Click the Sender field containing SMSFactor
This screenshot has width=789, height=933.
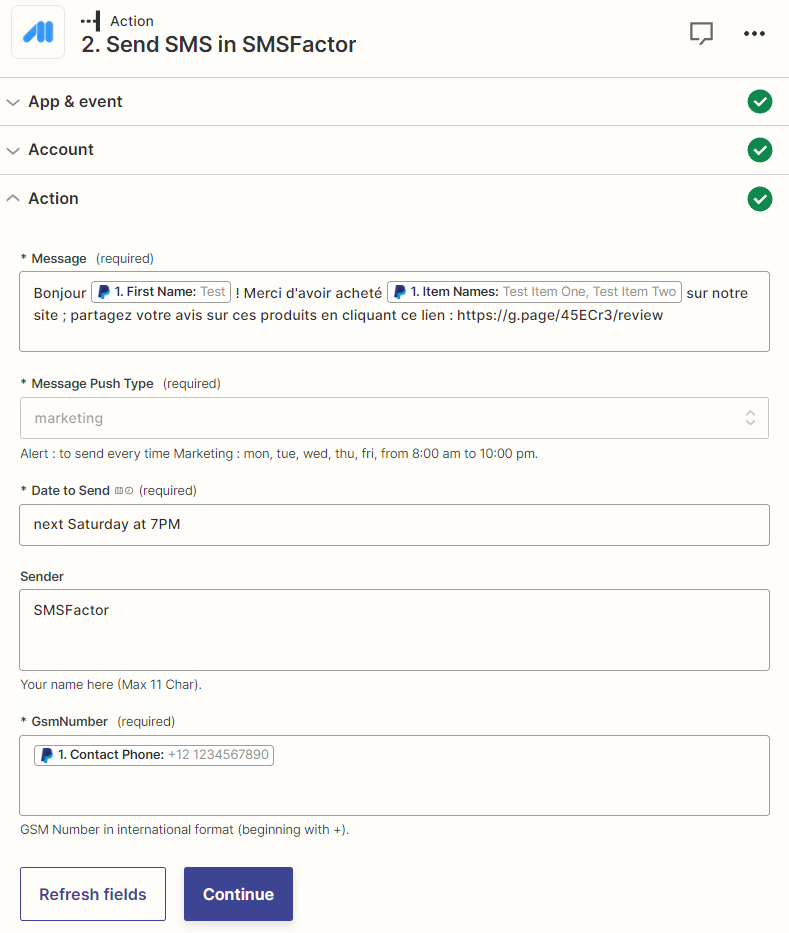click(394, 630)
